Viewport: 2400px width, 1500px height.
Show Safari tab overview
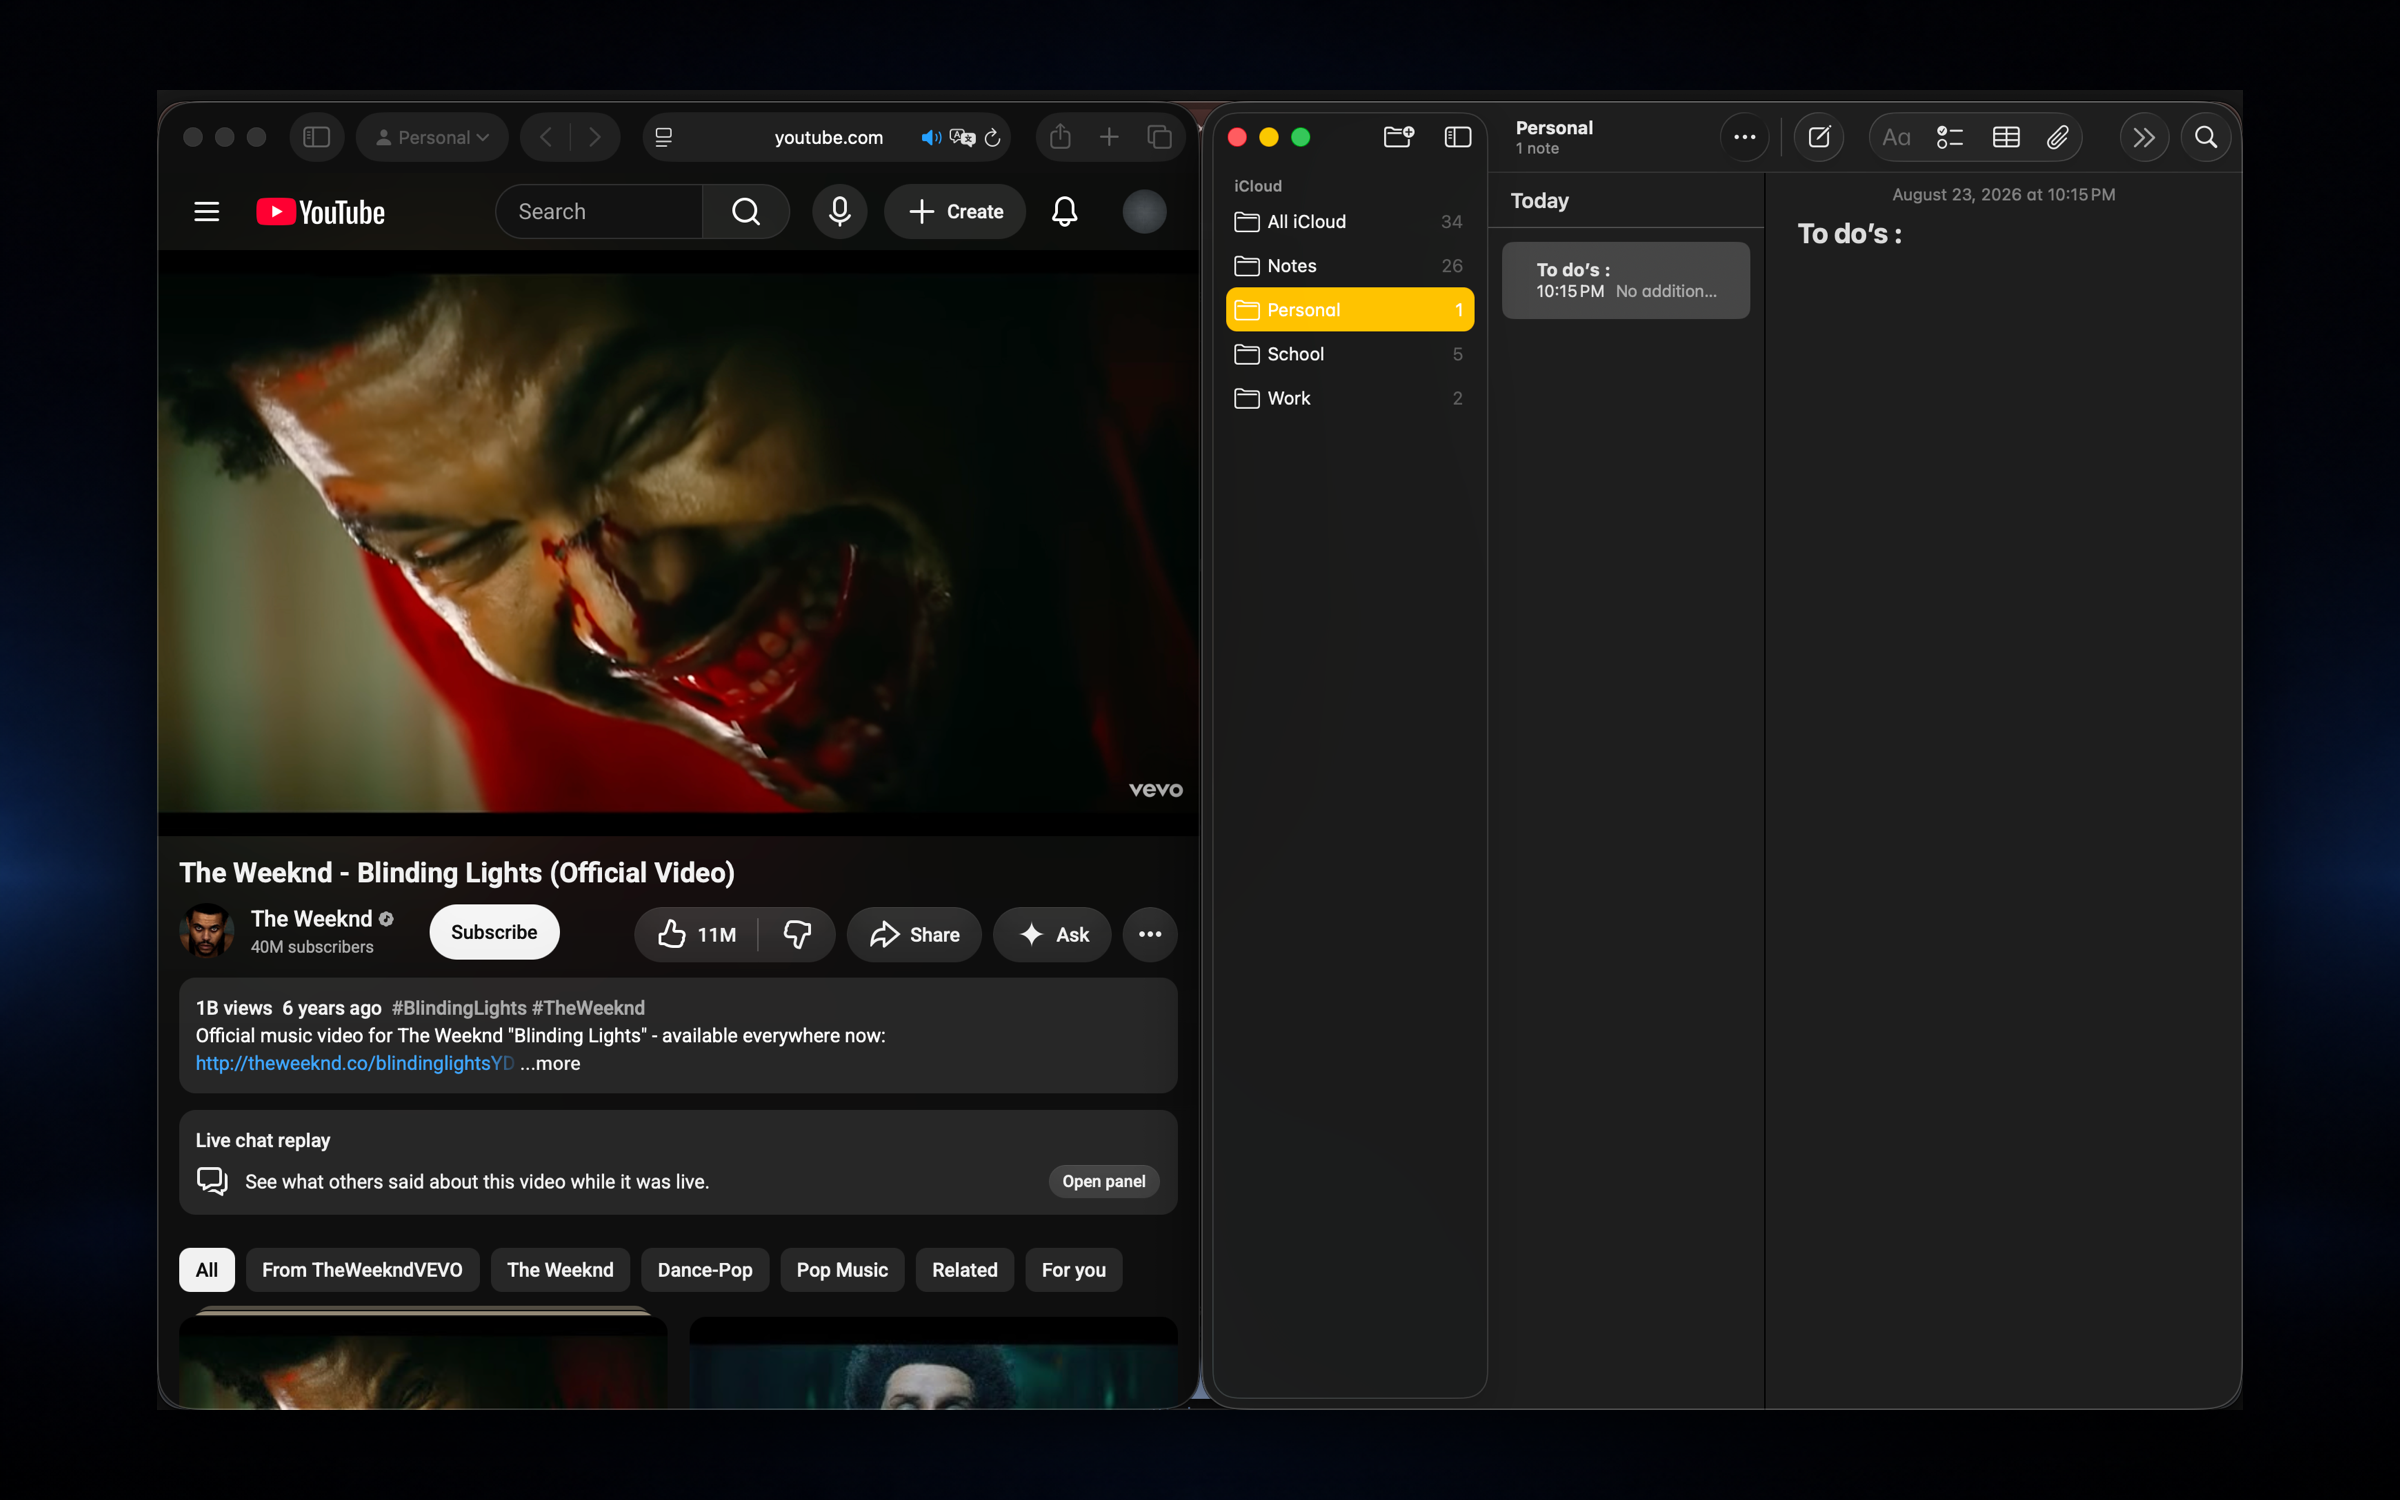click(x=1159, y=137)
